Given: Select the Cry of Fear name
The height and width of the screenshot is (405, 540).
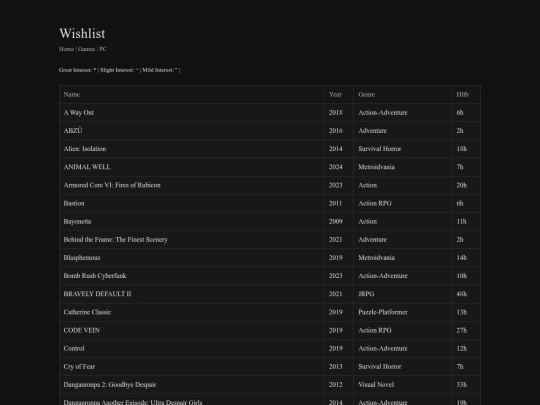Looking at the screenshot, I should [79, 366].
